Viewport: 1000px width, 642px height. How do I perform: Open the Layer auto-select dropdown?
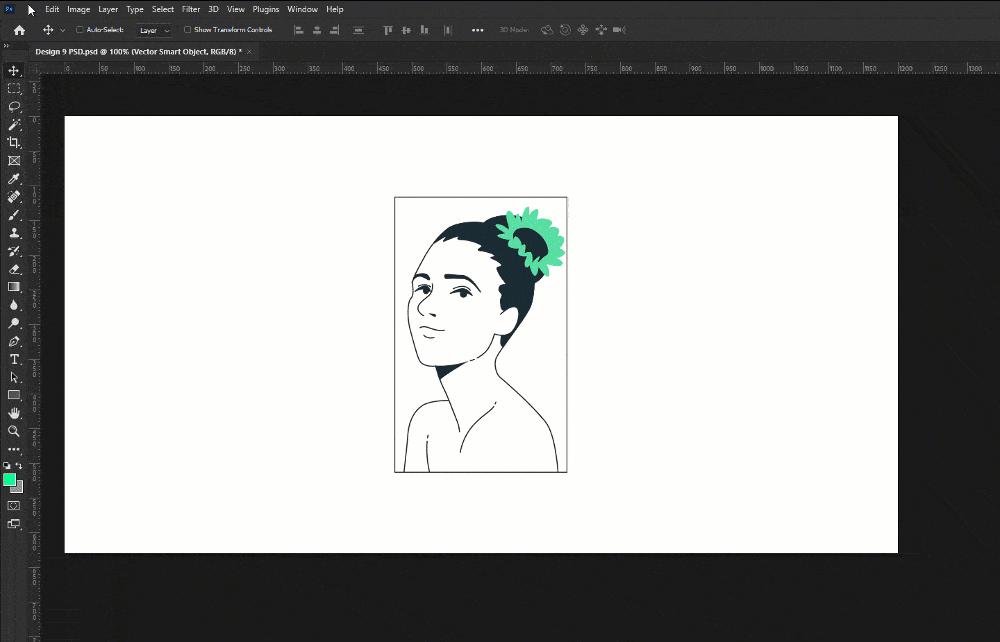click(x=154, y=30)
